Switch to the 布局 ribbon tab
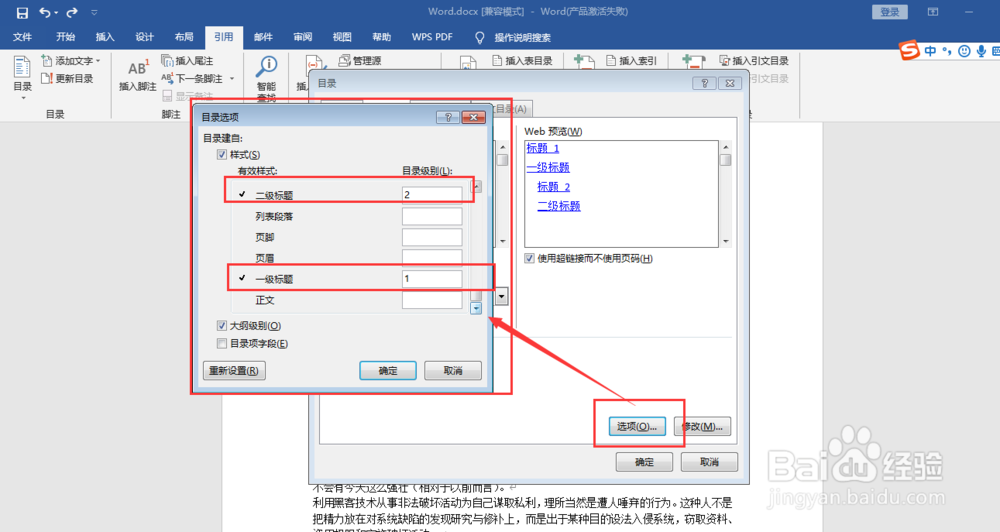Viewport: 1000px width, 532px height. pyautogui.click(x=184, y=37)
